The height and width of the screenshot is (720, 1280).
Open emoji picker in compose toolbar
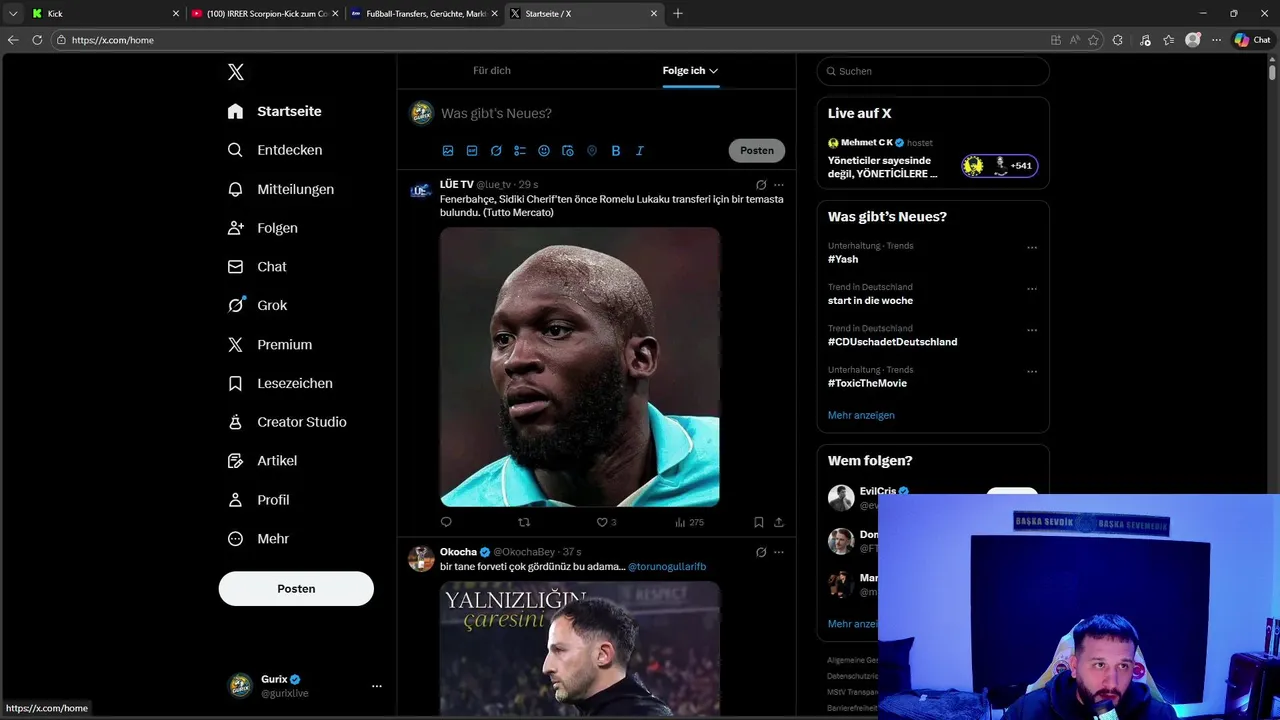click(x=544, y=151)
